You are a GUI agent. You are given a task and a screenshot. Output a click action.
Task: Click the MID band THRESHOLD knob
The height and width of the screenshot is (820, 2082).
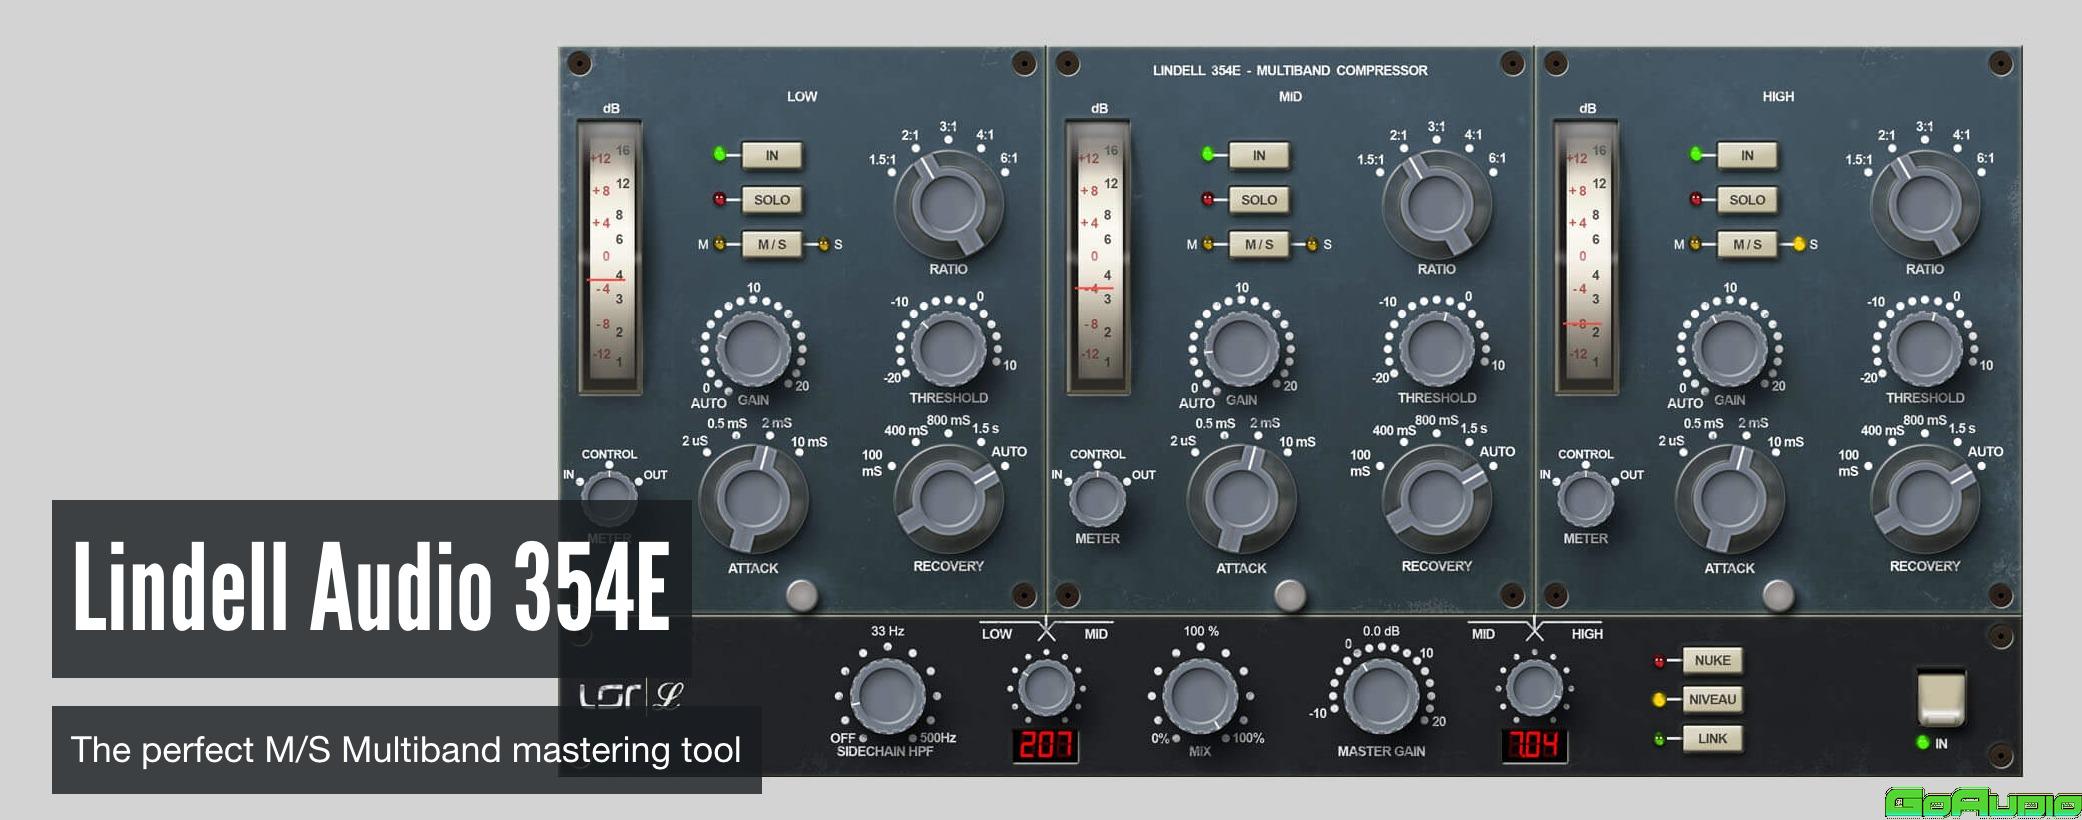[1436, 349]
